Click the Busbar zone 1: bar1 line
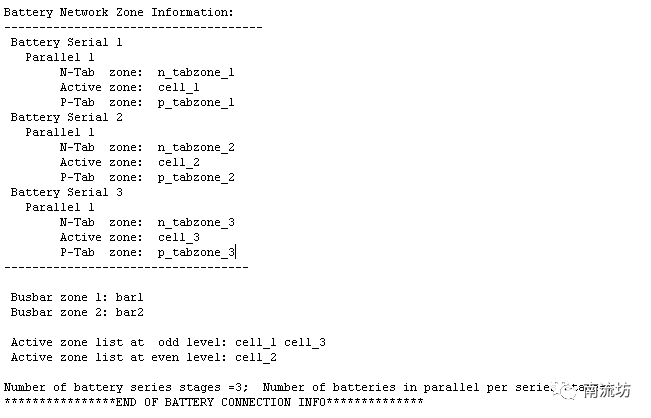 click(77, 297)
